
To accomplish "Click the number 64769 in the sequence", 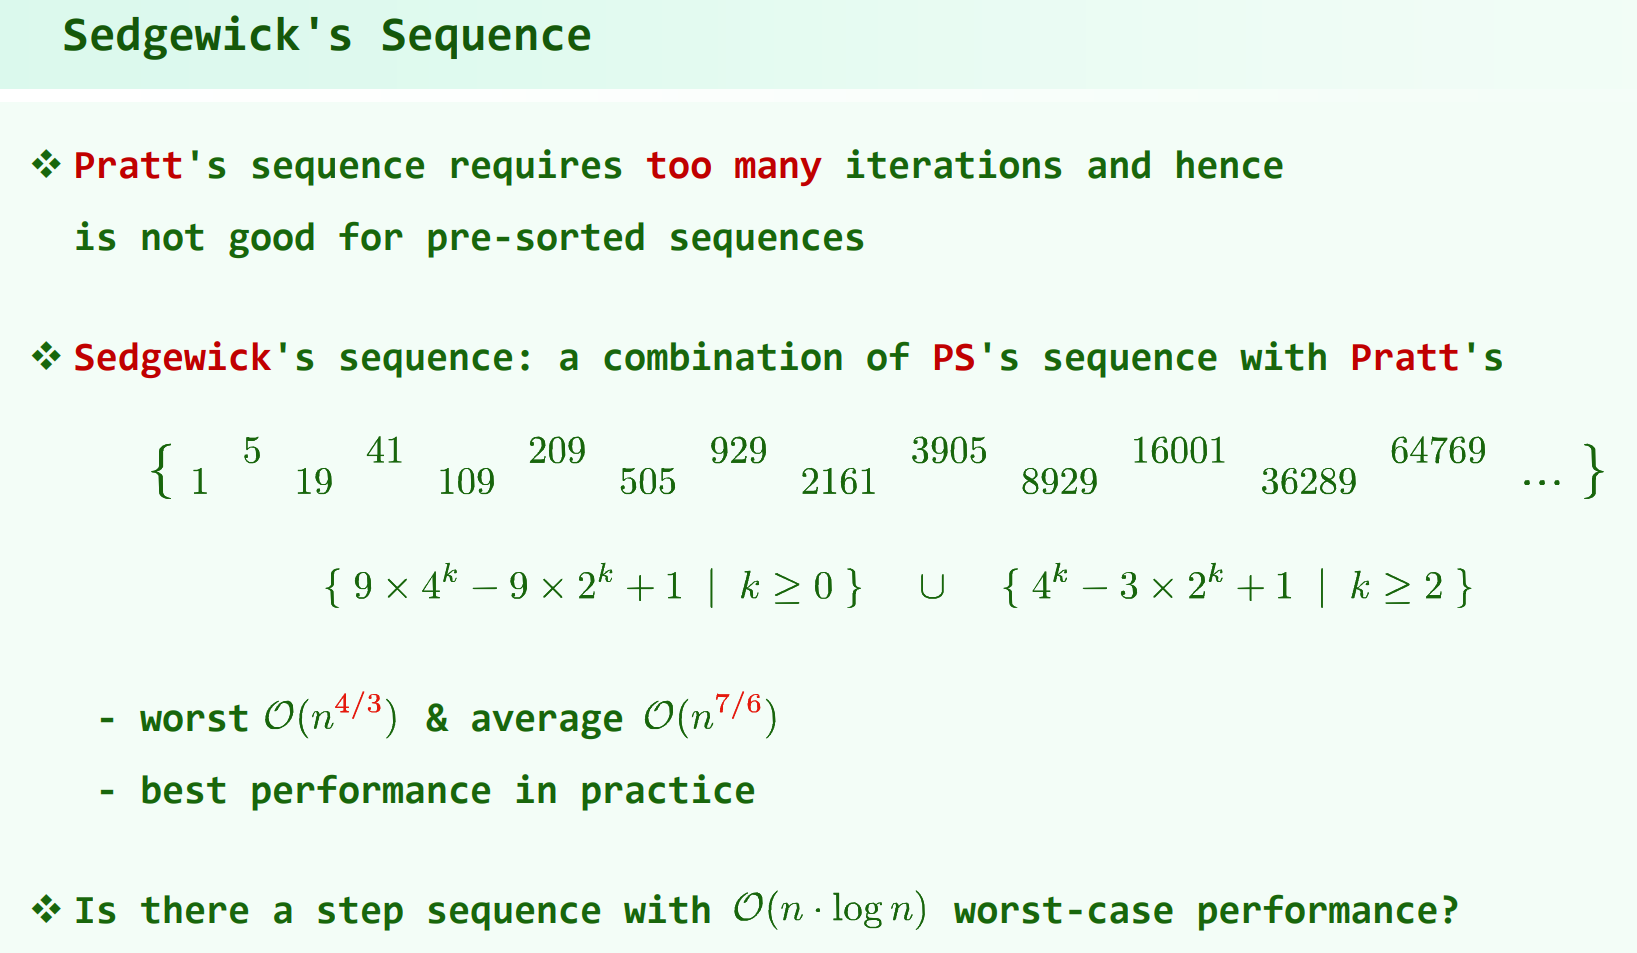I will click(1437, 451).
